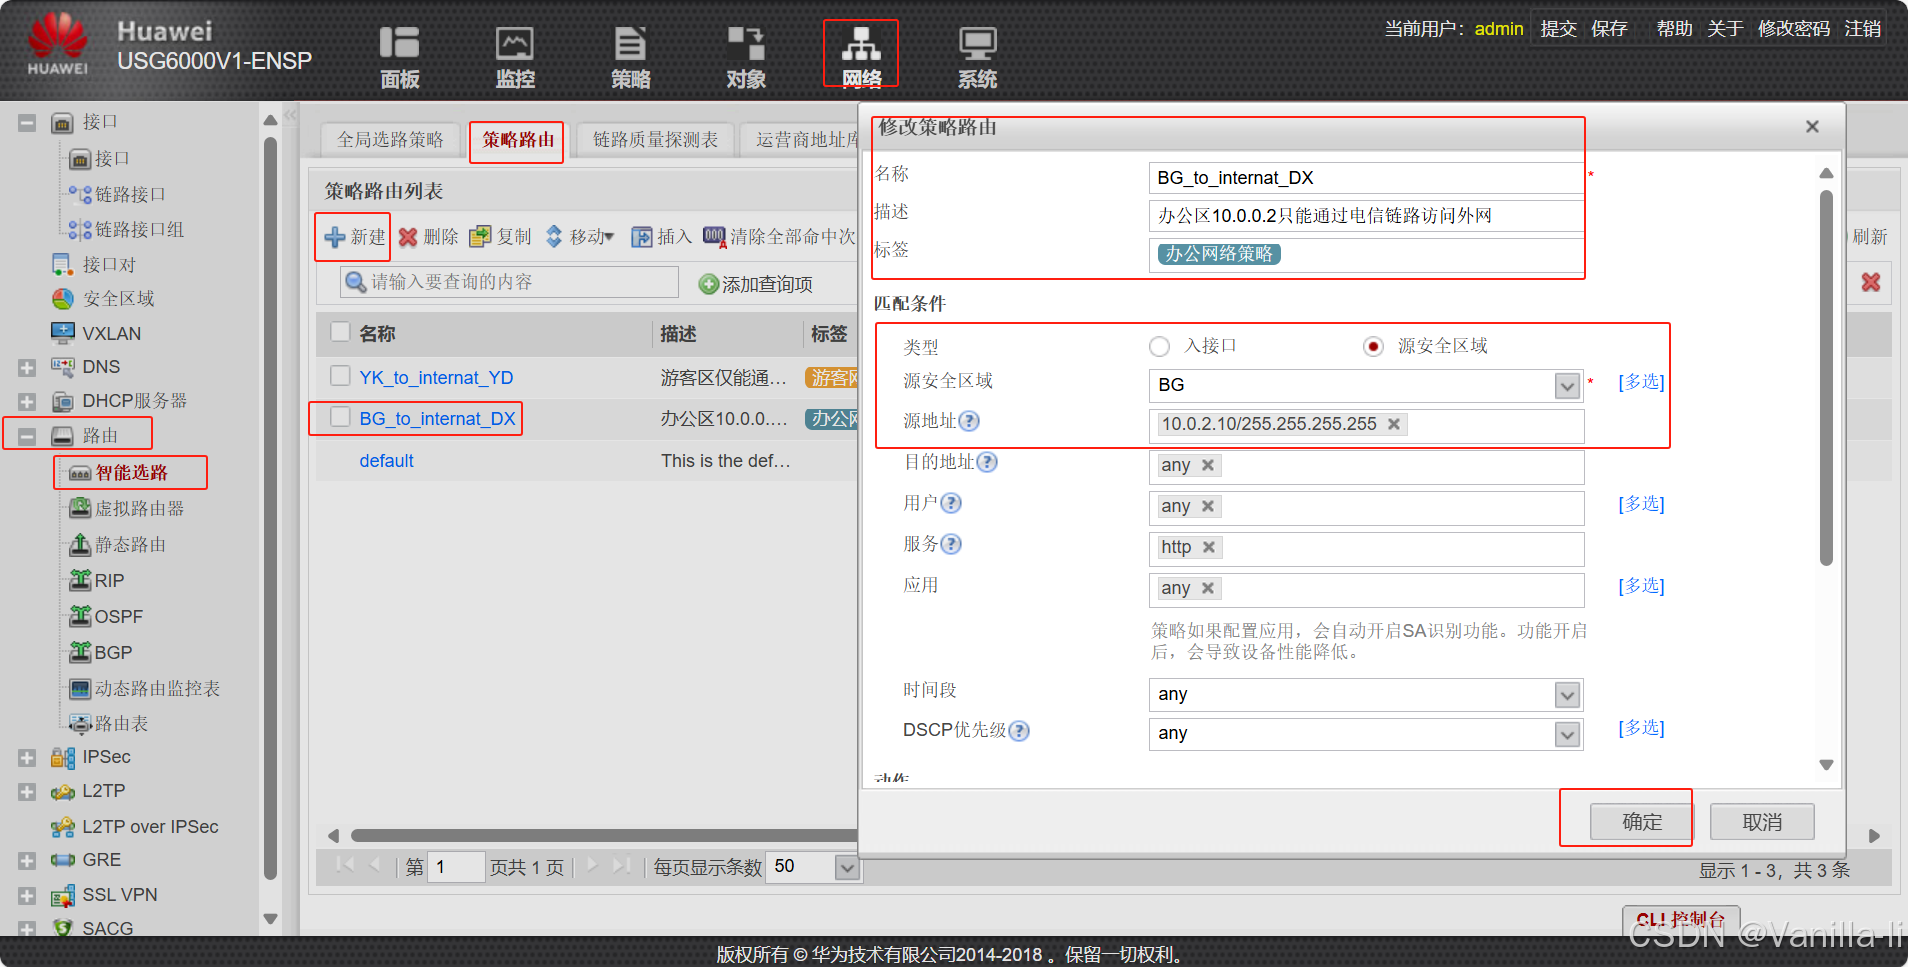Switch to the 全局选路策略 tab

pyautogui.click(x=390, y=140)
